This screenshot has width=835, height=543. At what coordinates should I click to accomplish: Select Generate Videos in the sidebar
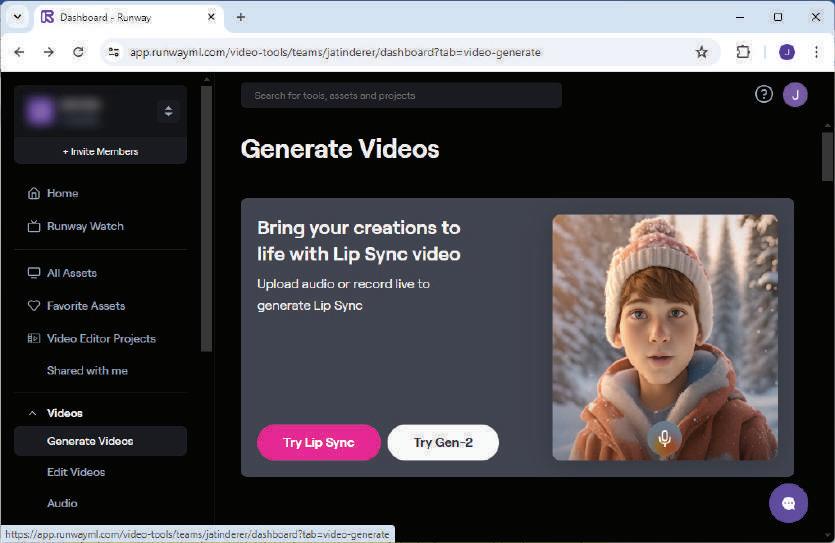point(101,441)
